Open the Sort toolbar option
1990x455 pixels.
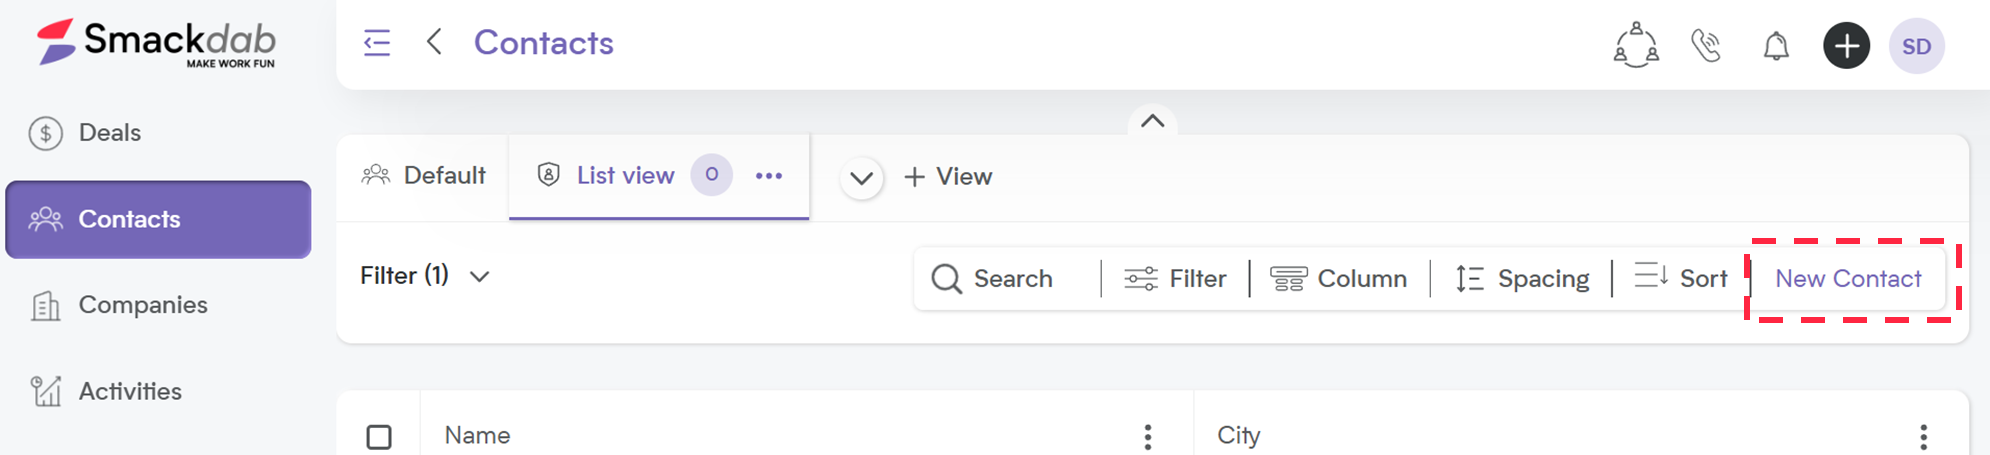coord(1681,278)
